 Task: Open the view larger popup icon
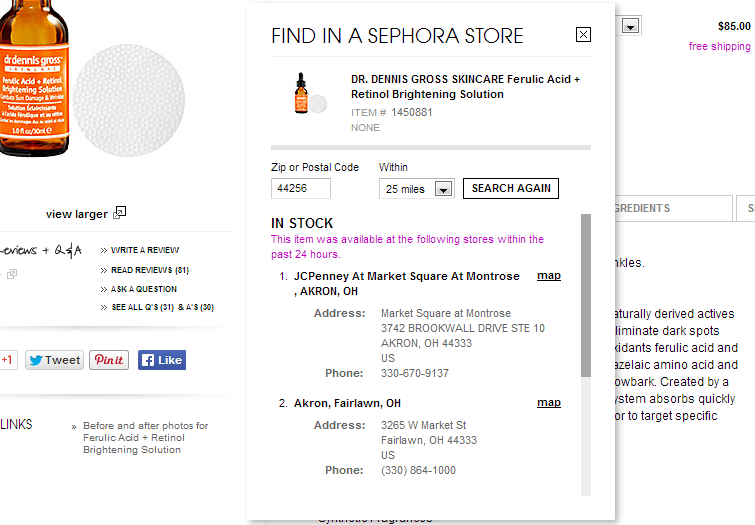119,212
